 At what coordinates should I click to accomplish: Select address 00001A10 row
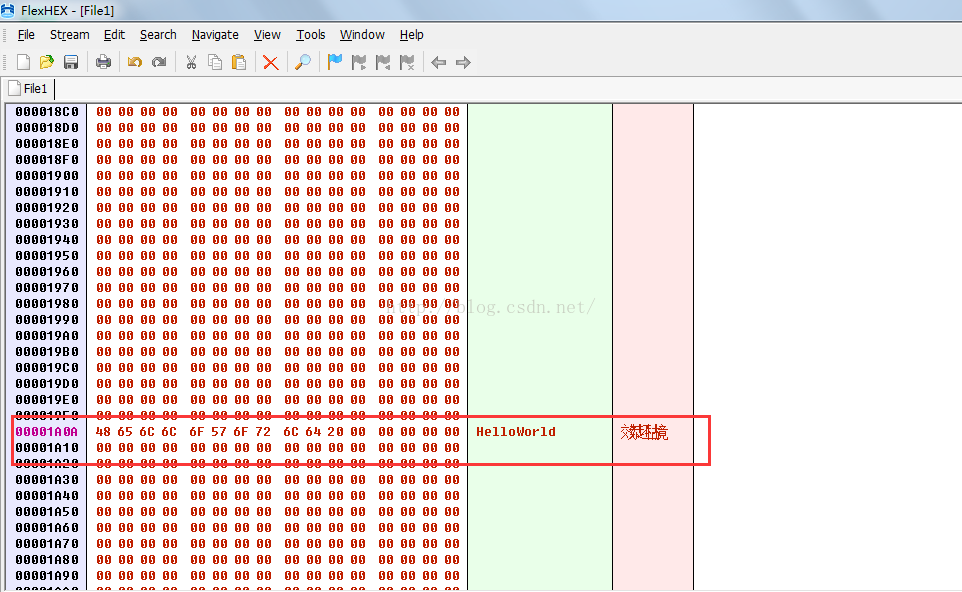coord(47,448)
